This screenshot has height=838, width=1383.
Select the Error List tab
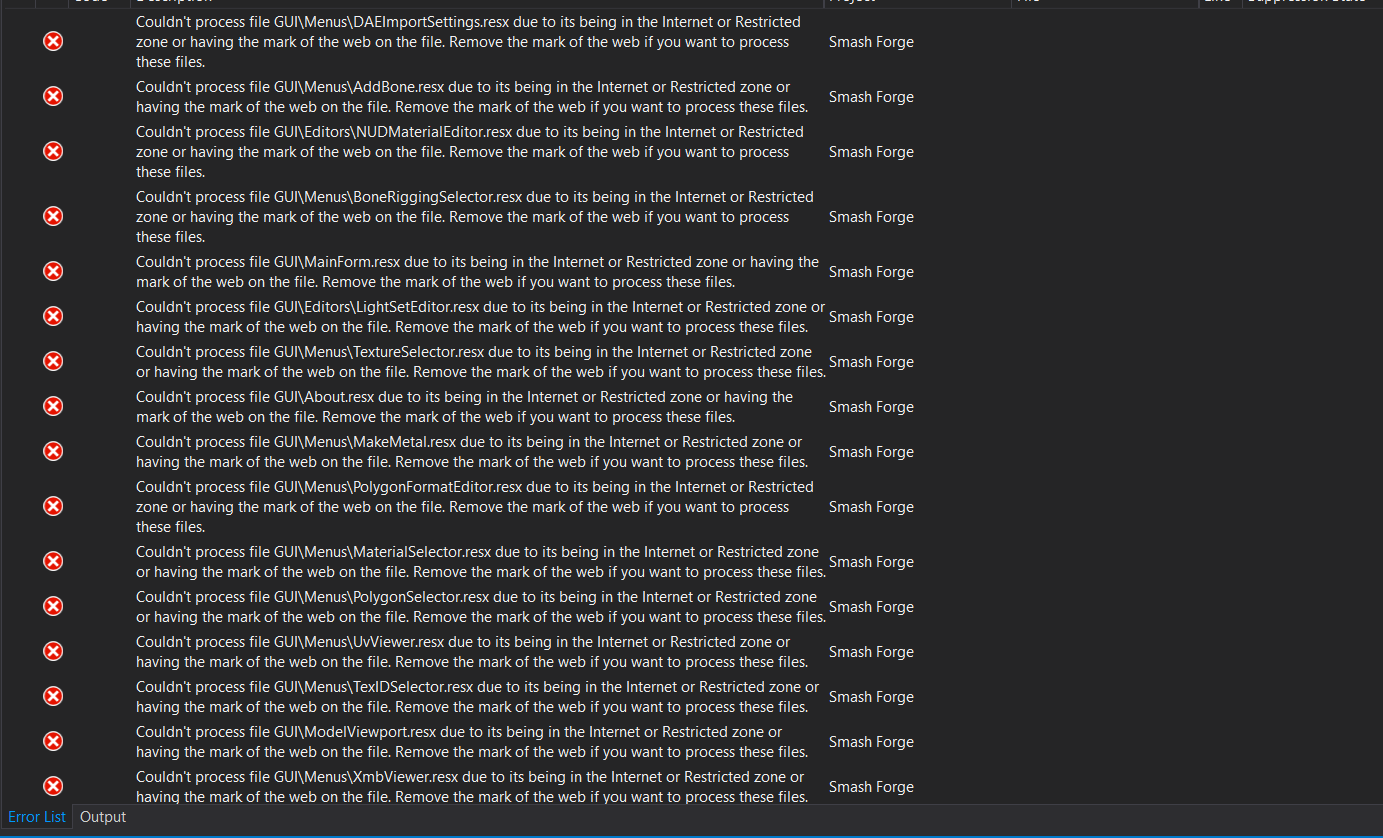pyautogui.click(x=37, y=817)
